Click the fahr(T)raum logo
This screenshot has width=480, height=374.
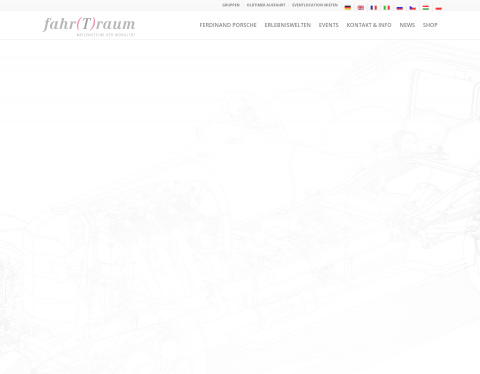click(x=89, y=26)
